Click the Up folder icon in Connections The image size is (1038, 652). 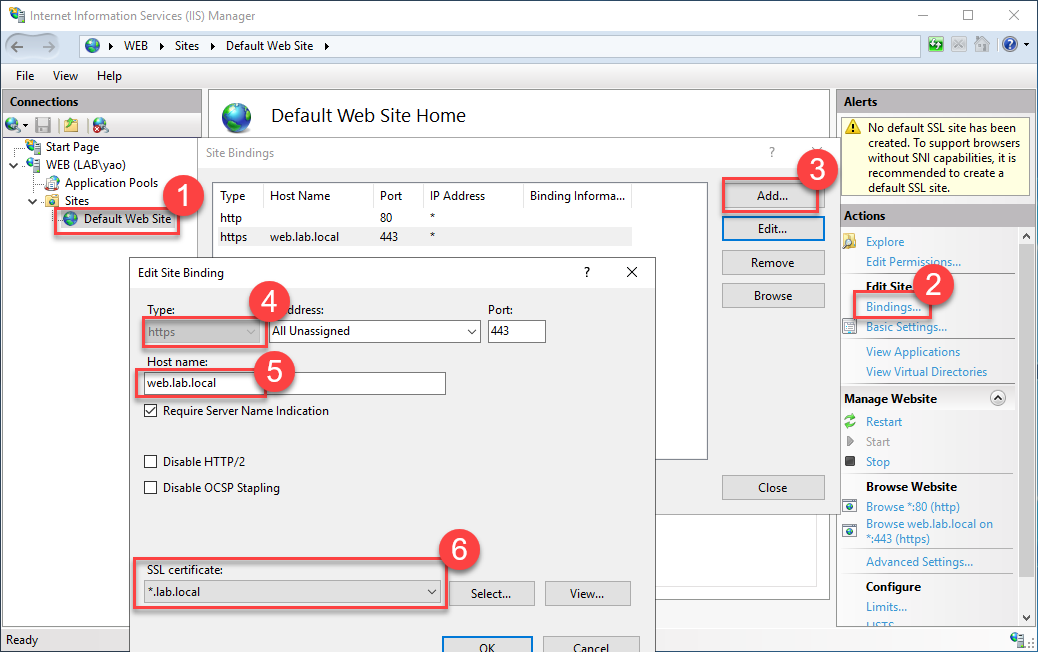click(70, 125)
